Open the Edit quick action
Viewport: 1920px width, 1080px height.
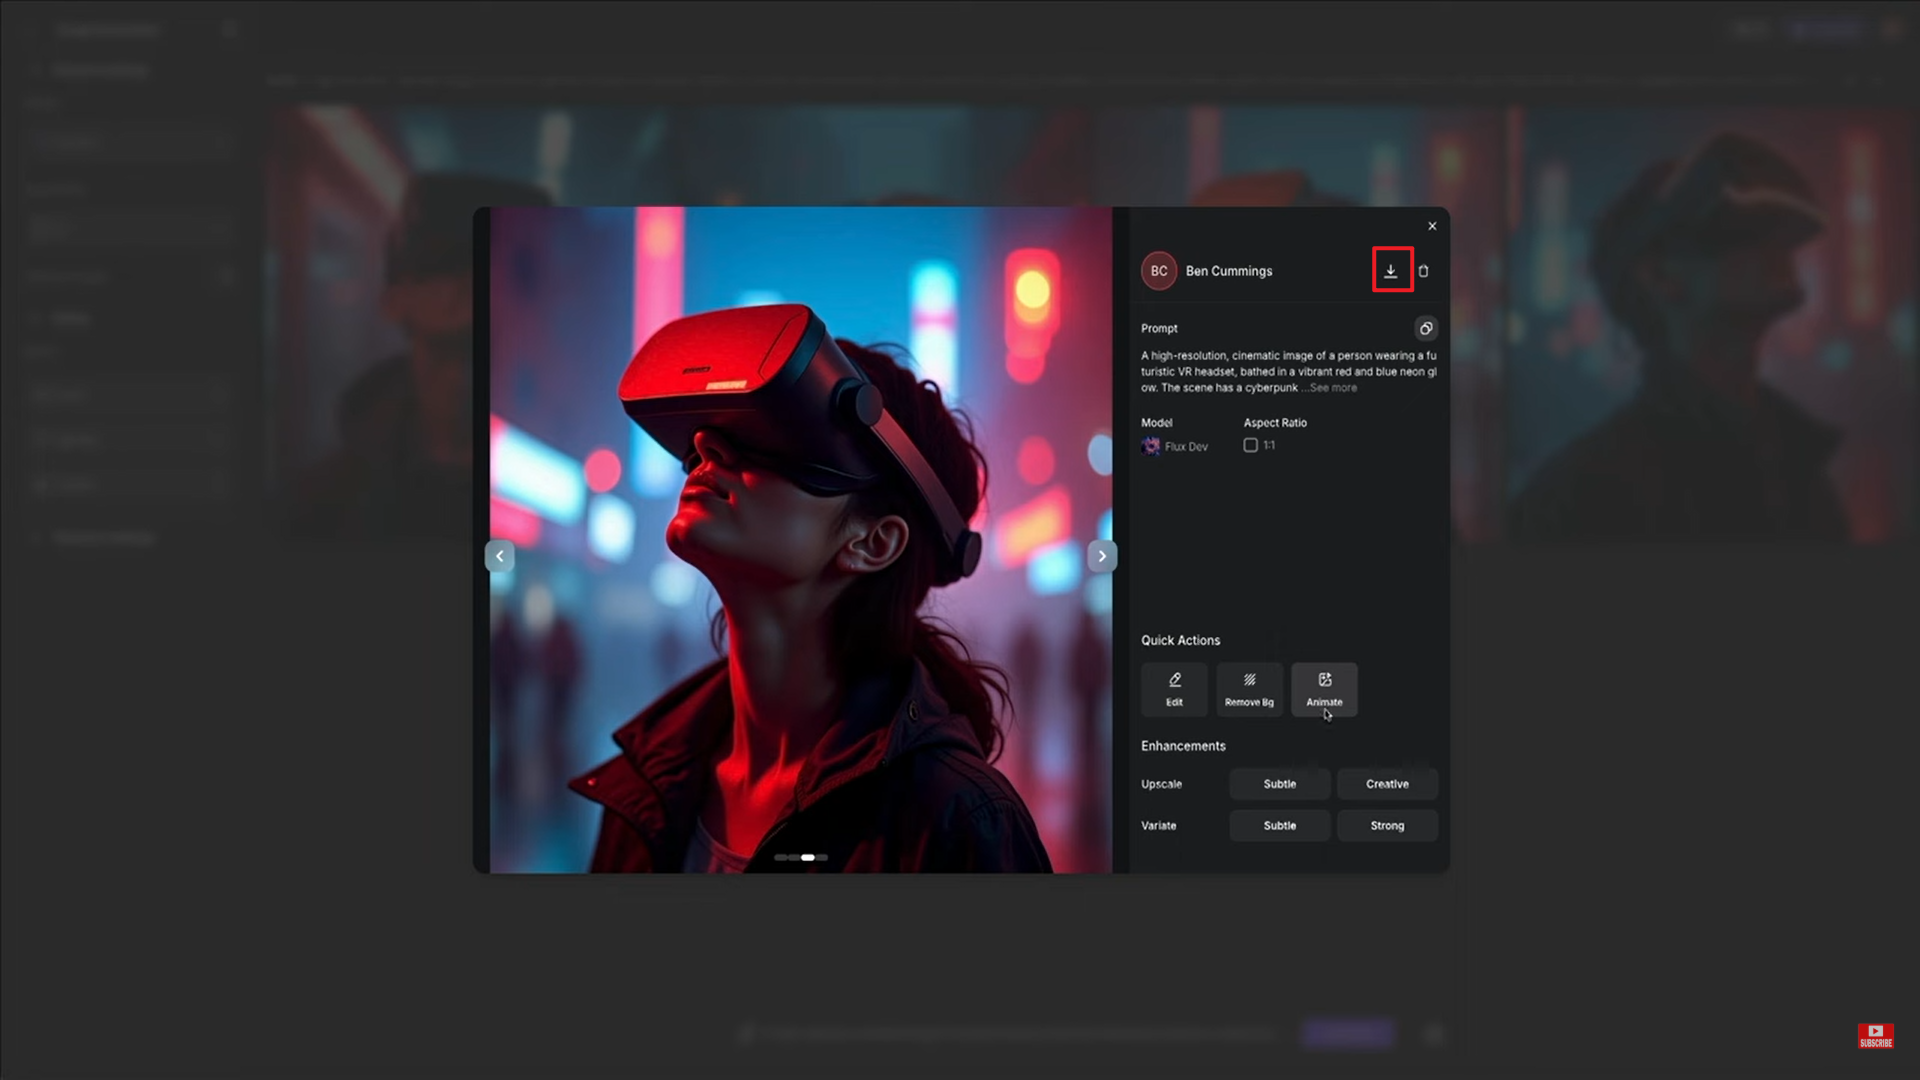coord(1174,689)
